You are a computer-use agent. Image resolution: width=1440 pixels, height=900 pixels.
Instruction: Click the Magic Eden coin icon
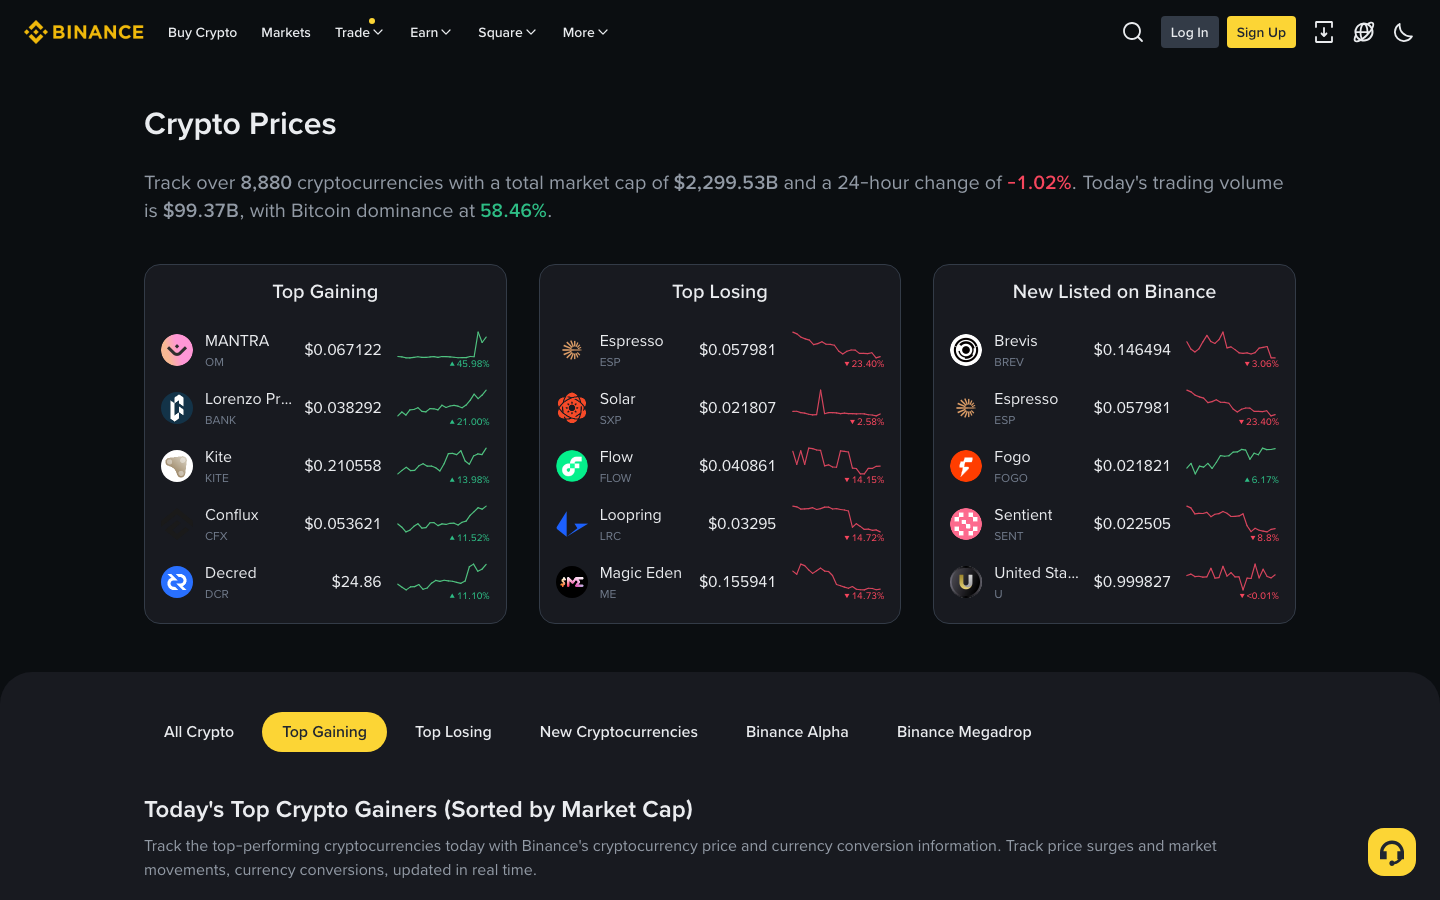[x=572, y=581]
